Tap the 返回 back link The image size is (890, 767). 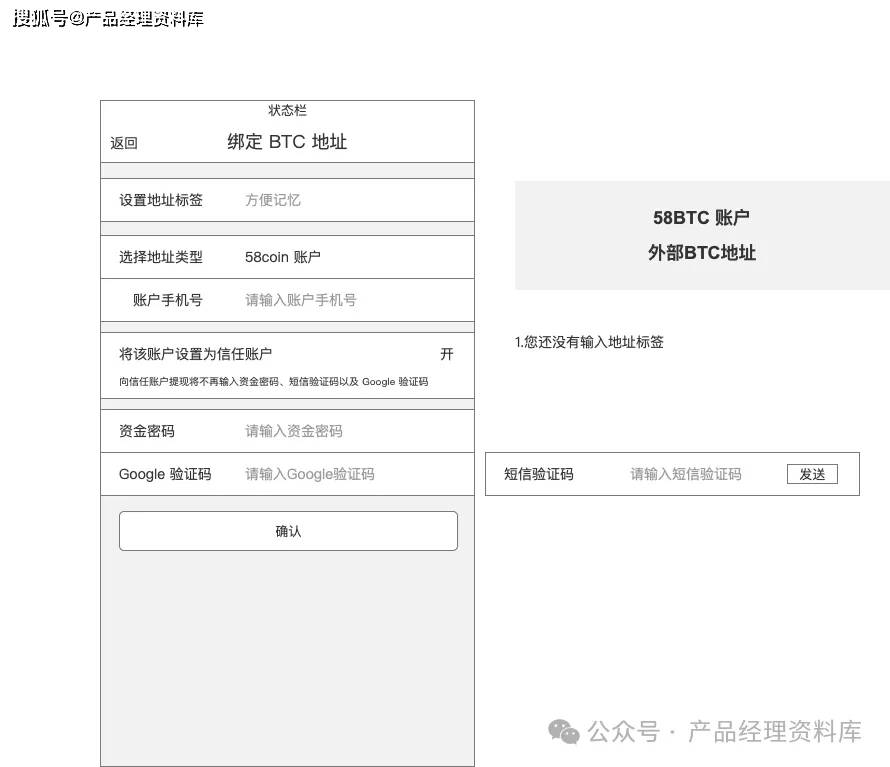coord(123,143)
